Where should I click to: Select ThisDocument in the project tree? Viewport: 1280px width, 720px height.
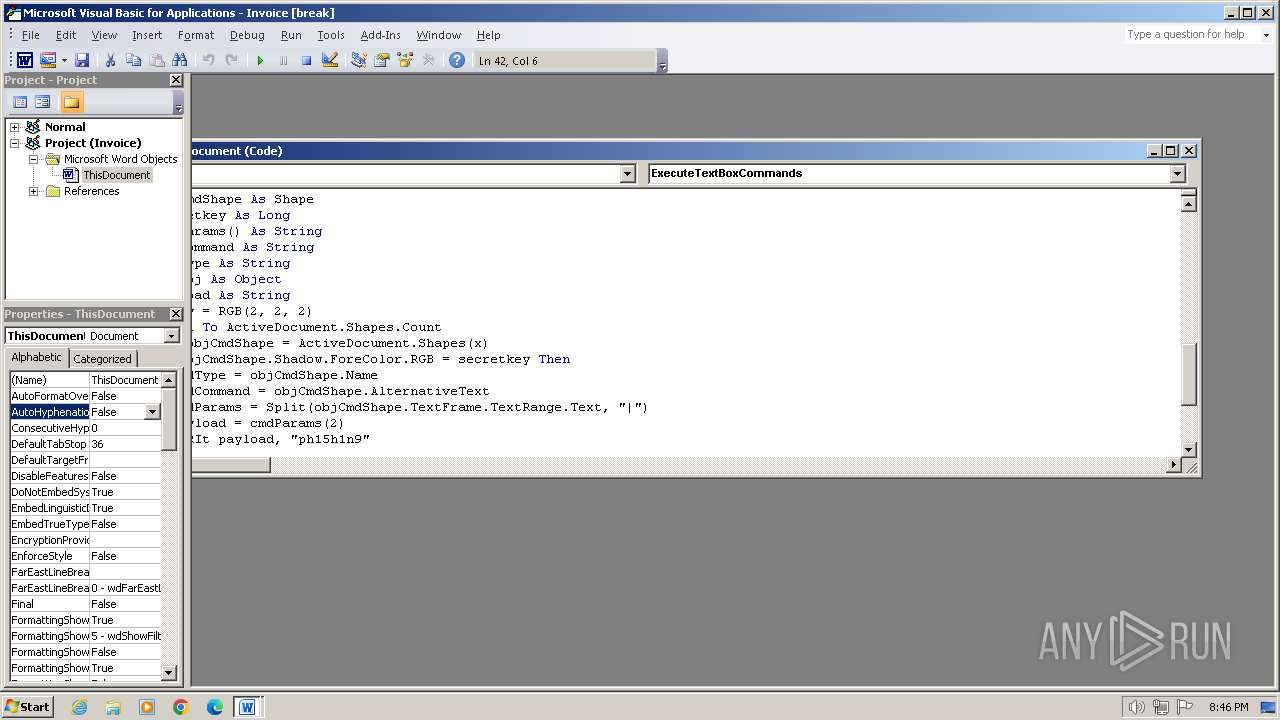[116, 175]
